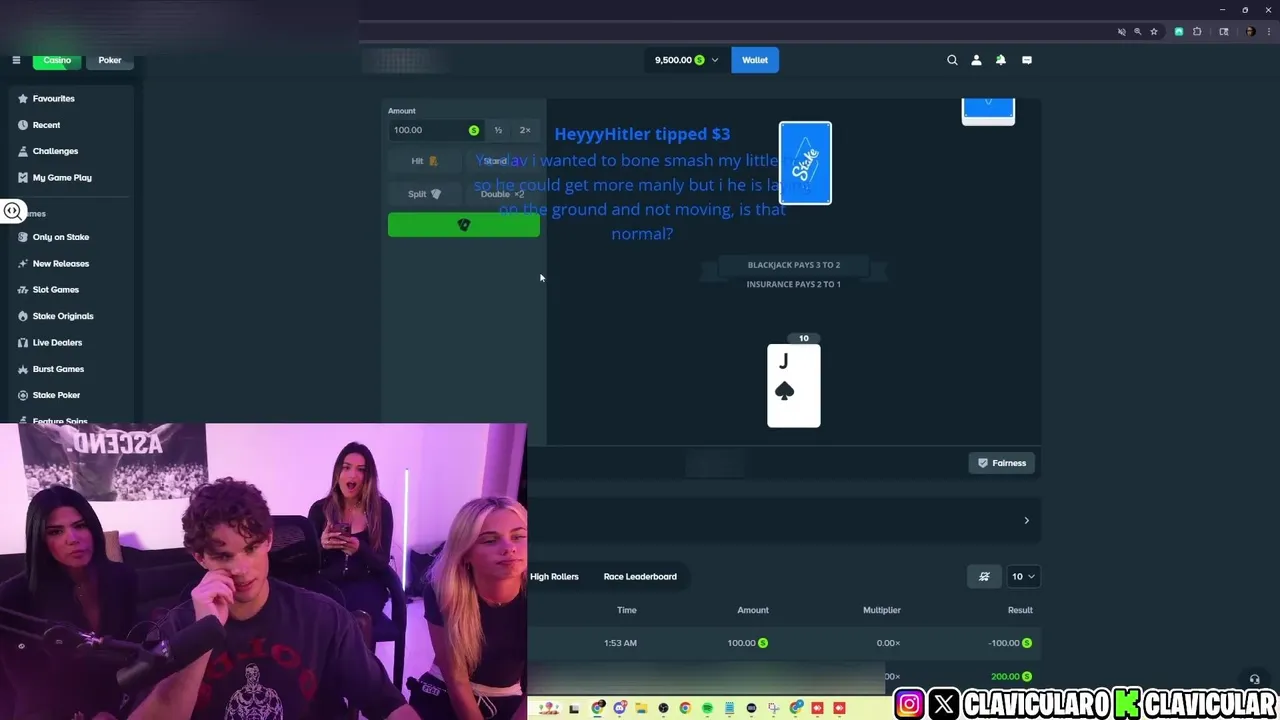Viewport: 1280px width, 720px height.
Task: Click the Spotify icon in taskbar
Action: point(707,708)
